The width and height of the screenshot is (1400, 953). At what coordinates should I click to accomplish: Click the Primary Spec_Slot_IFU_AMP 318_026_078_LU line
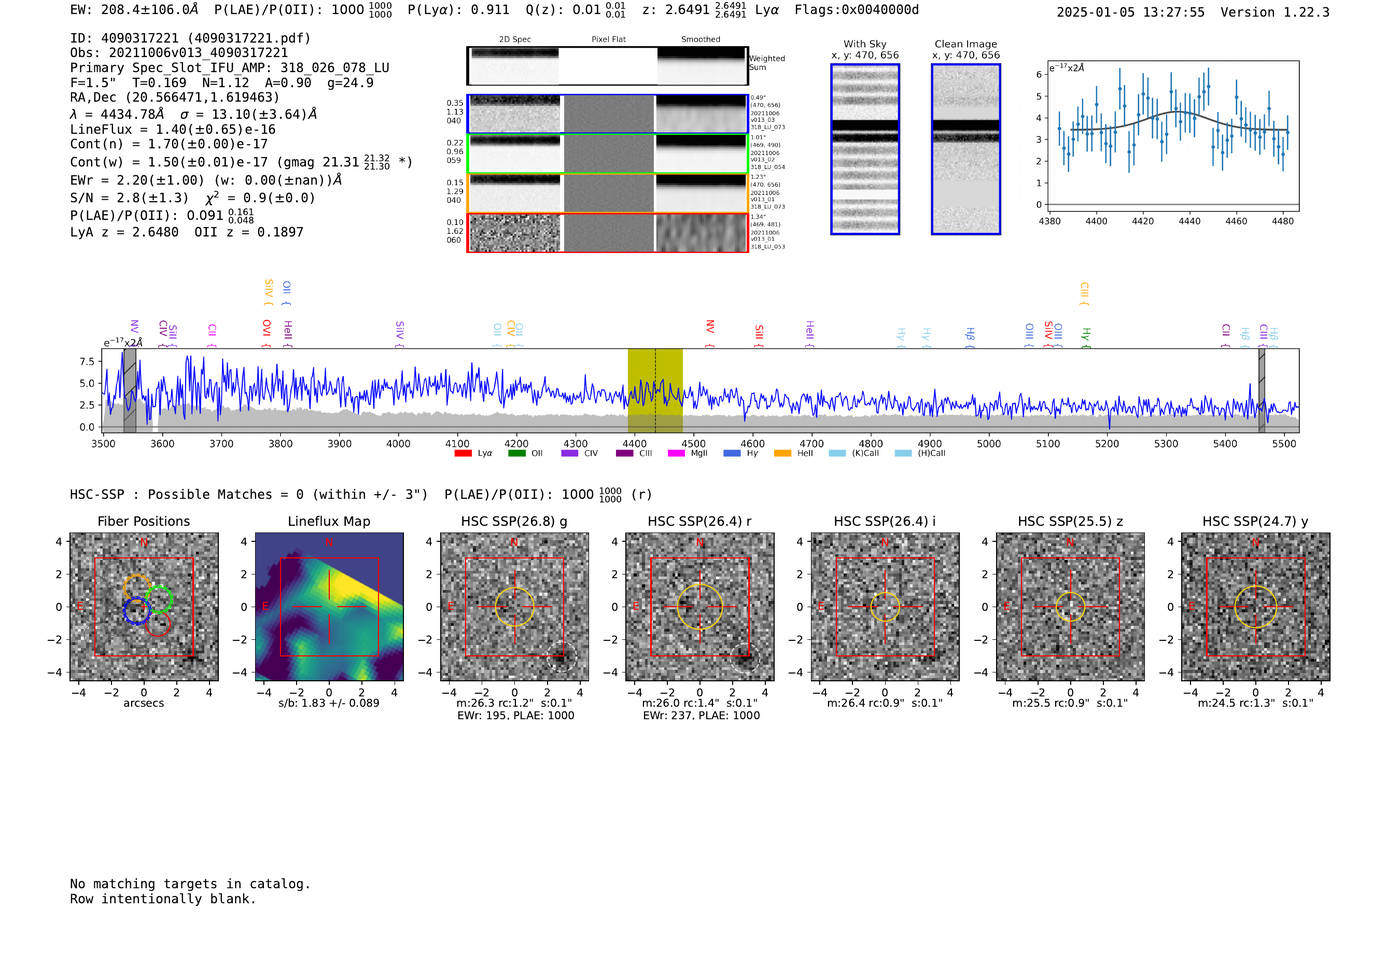pos(230,68)
